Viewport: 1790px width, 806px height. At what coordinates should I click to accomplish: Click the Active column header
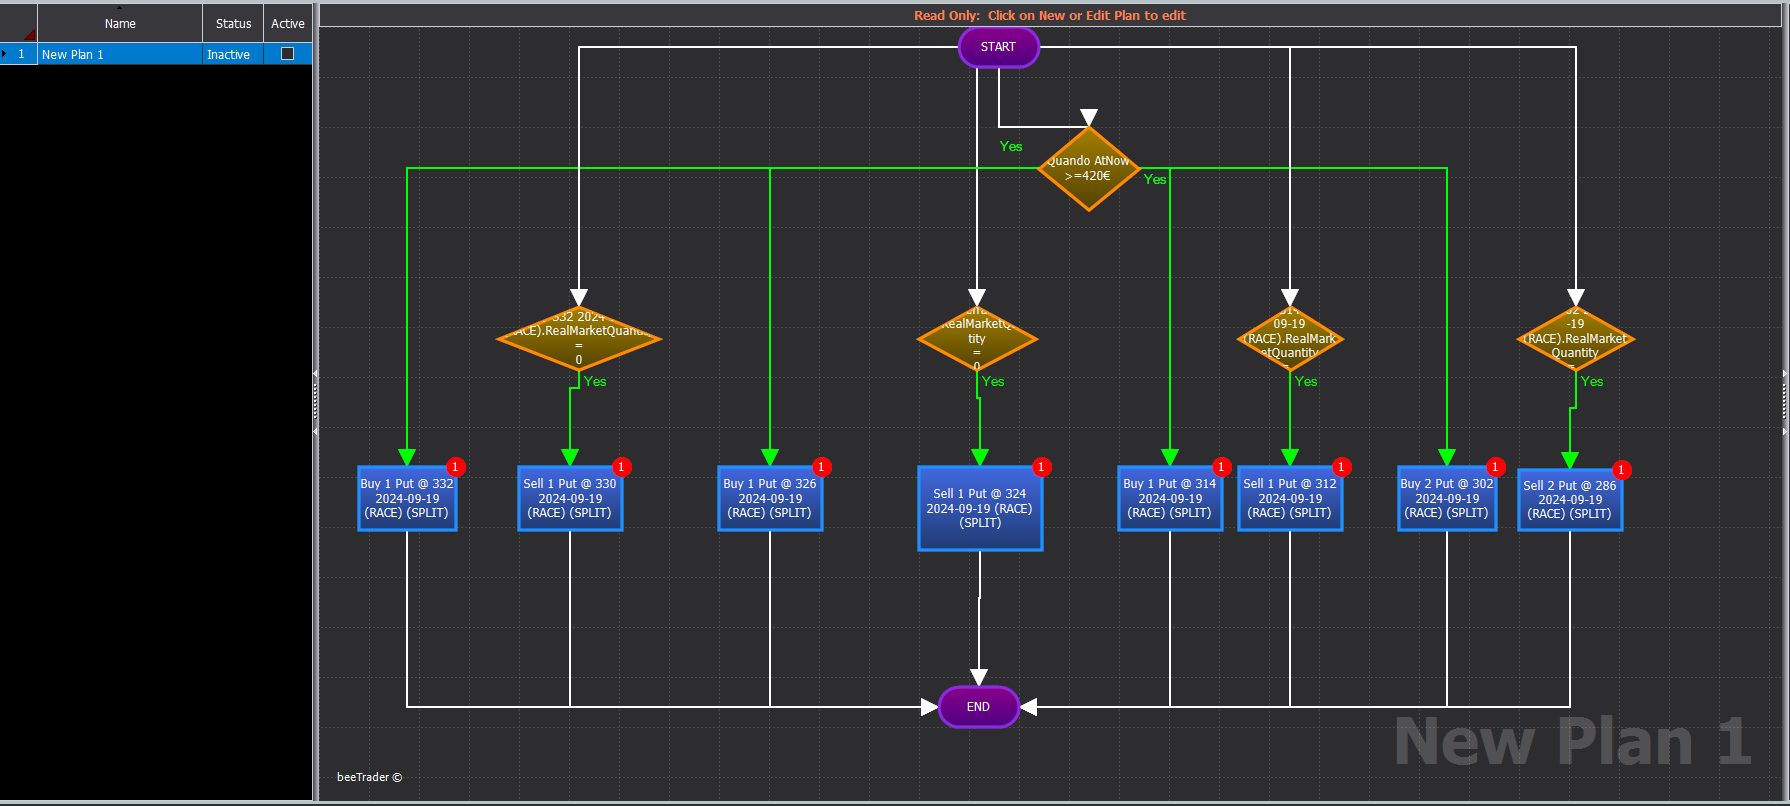[x=288, y=23]
